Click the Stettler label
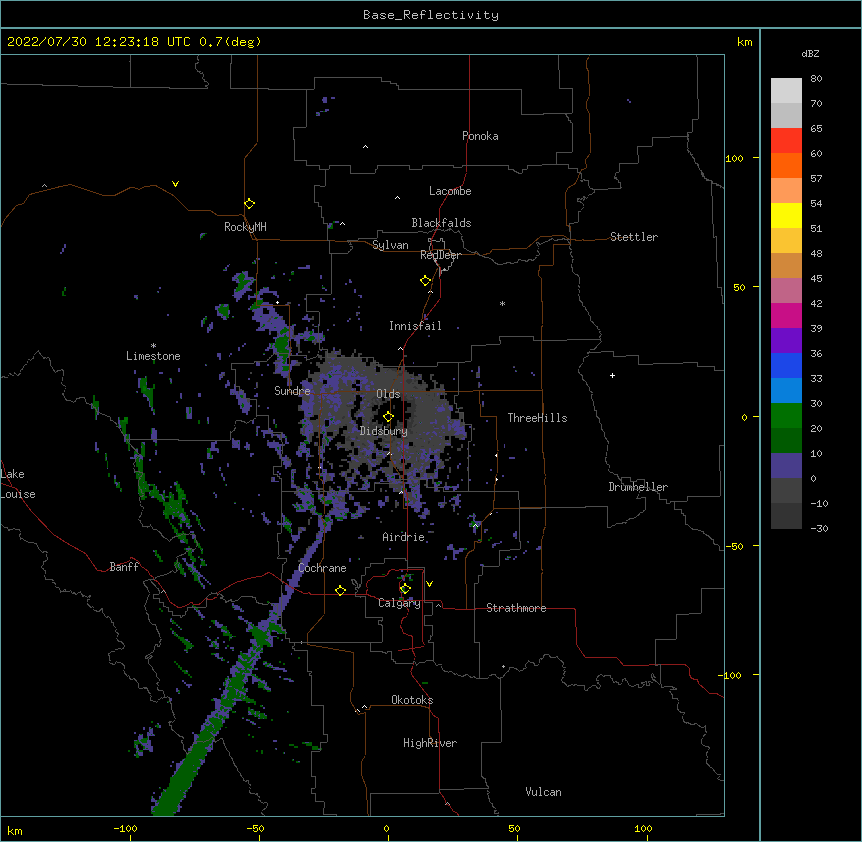Viewport: 862px width, 842px height. tap(634, 237)
